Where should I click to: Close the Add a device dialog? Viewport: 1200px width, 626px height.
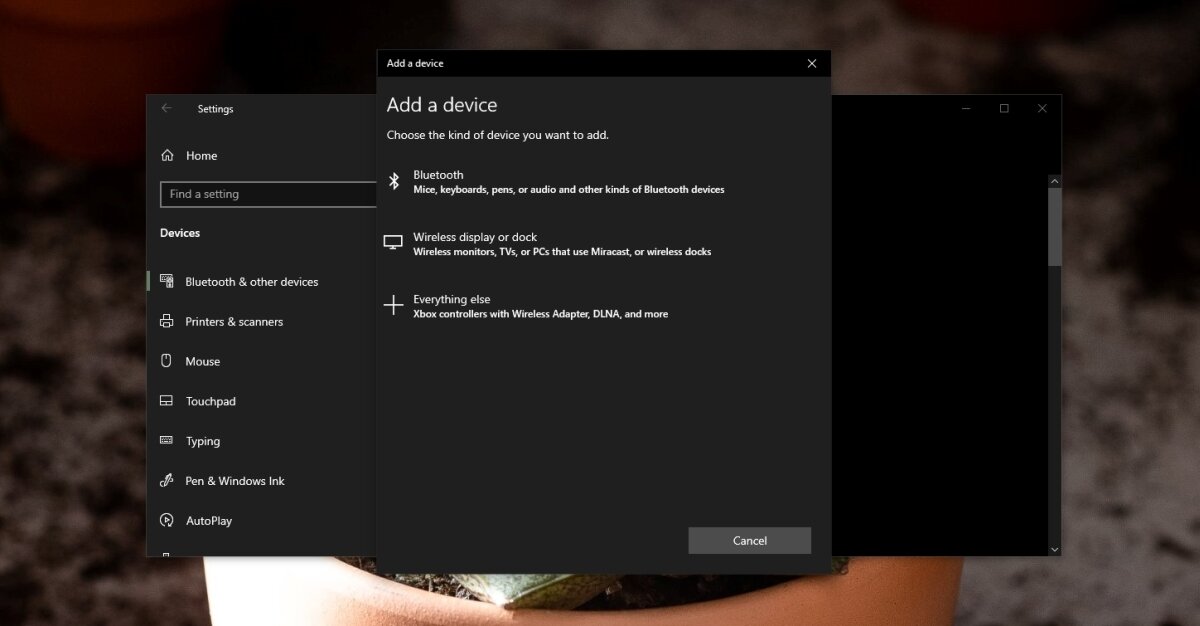[811, 63]
